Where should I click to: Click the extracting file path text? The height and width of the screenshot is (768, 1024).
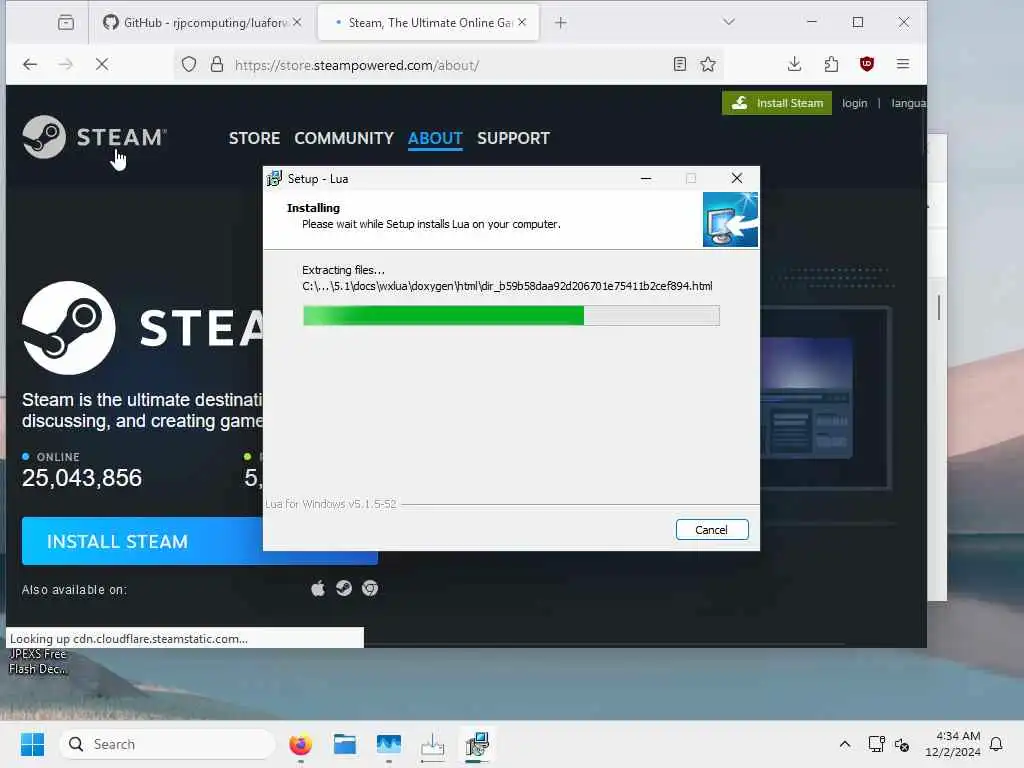(507, 286)
